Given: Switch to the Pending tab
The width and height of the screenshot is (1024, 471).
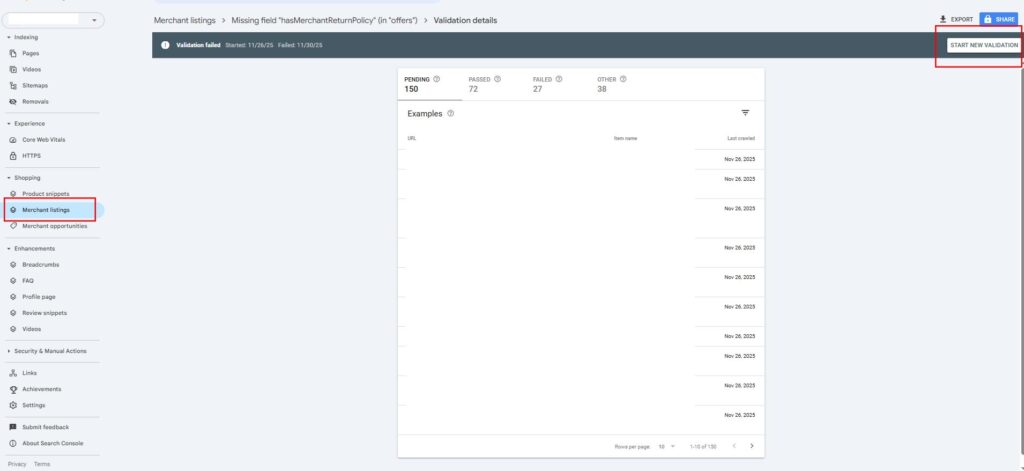Looking at the screenshot, I should [x=429, y=84].
